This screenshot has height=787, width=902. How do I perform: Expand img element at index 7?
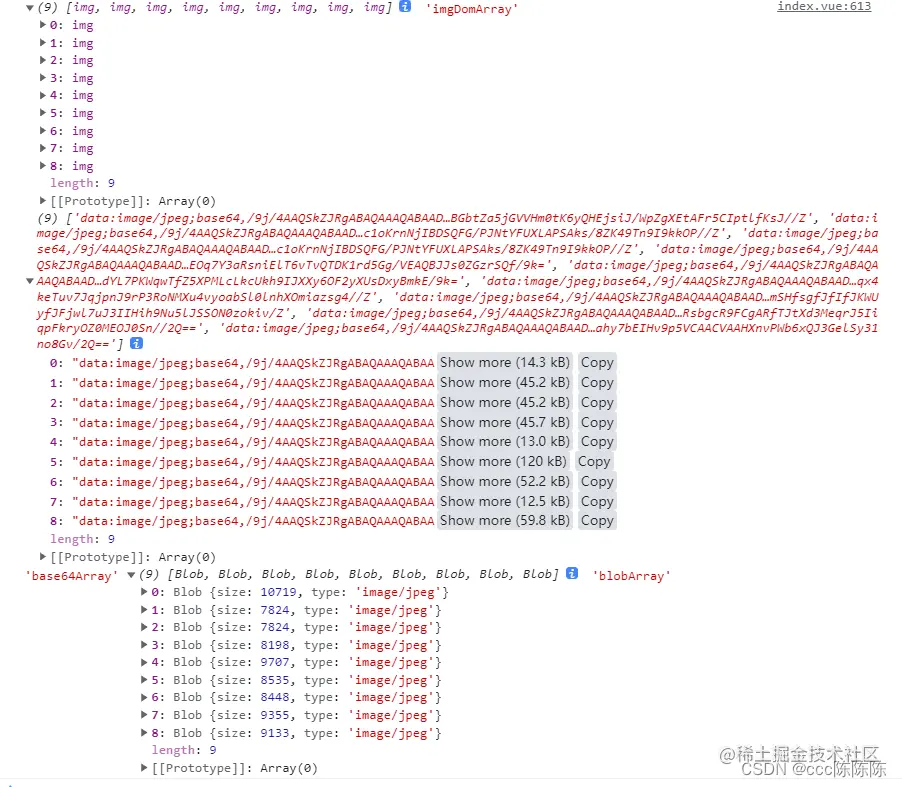(x=43, y=148)
